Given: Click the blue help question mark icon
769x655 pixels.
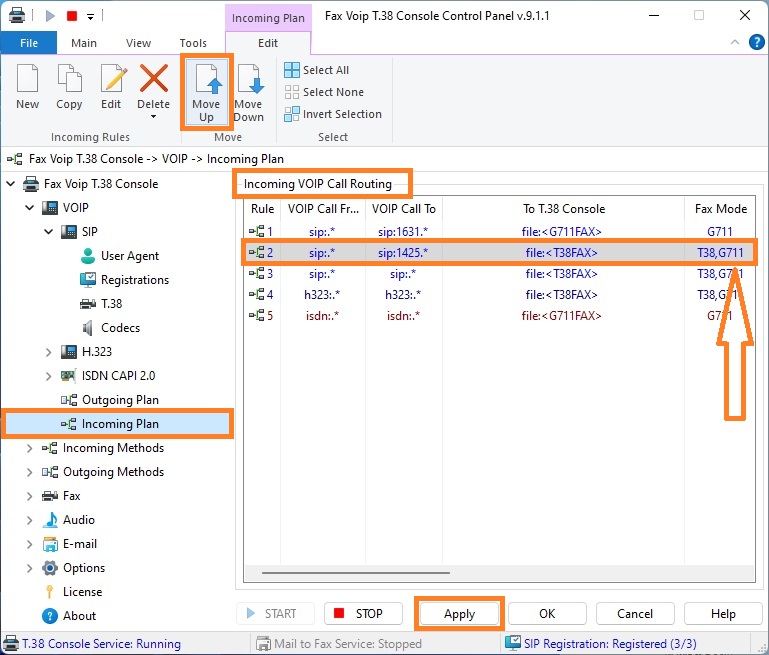Looking at the screenshot, I should pyautogui.click(x=756, y=42).
